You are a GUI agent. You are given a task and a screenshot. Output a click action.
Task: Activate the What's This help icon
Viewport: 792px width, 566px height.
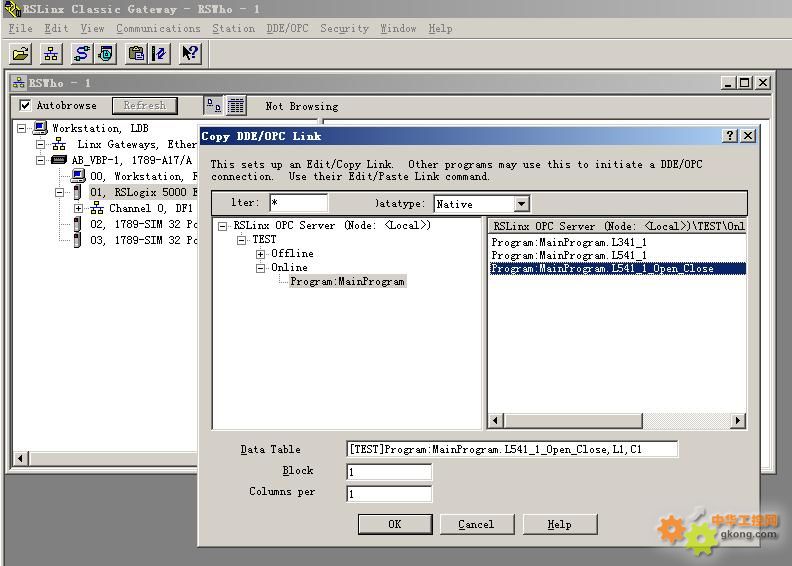(190, 53)
